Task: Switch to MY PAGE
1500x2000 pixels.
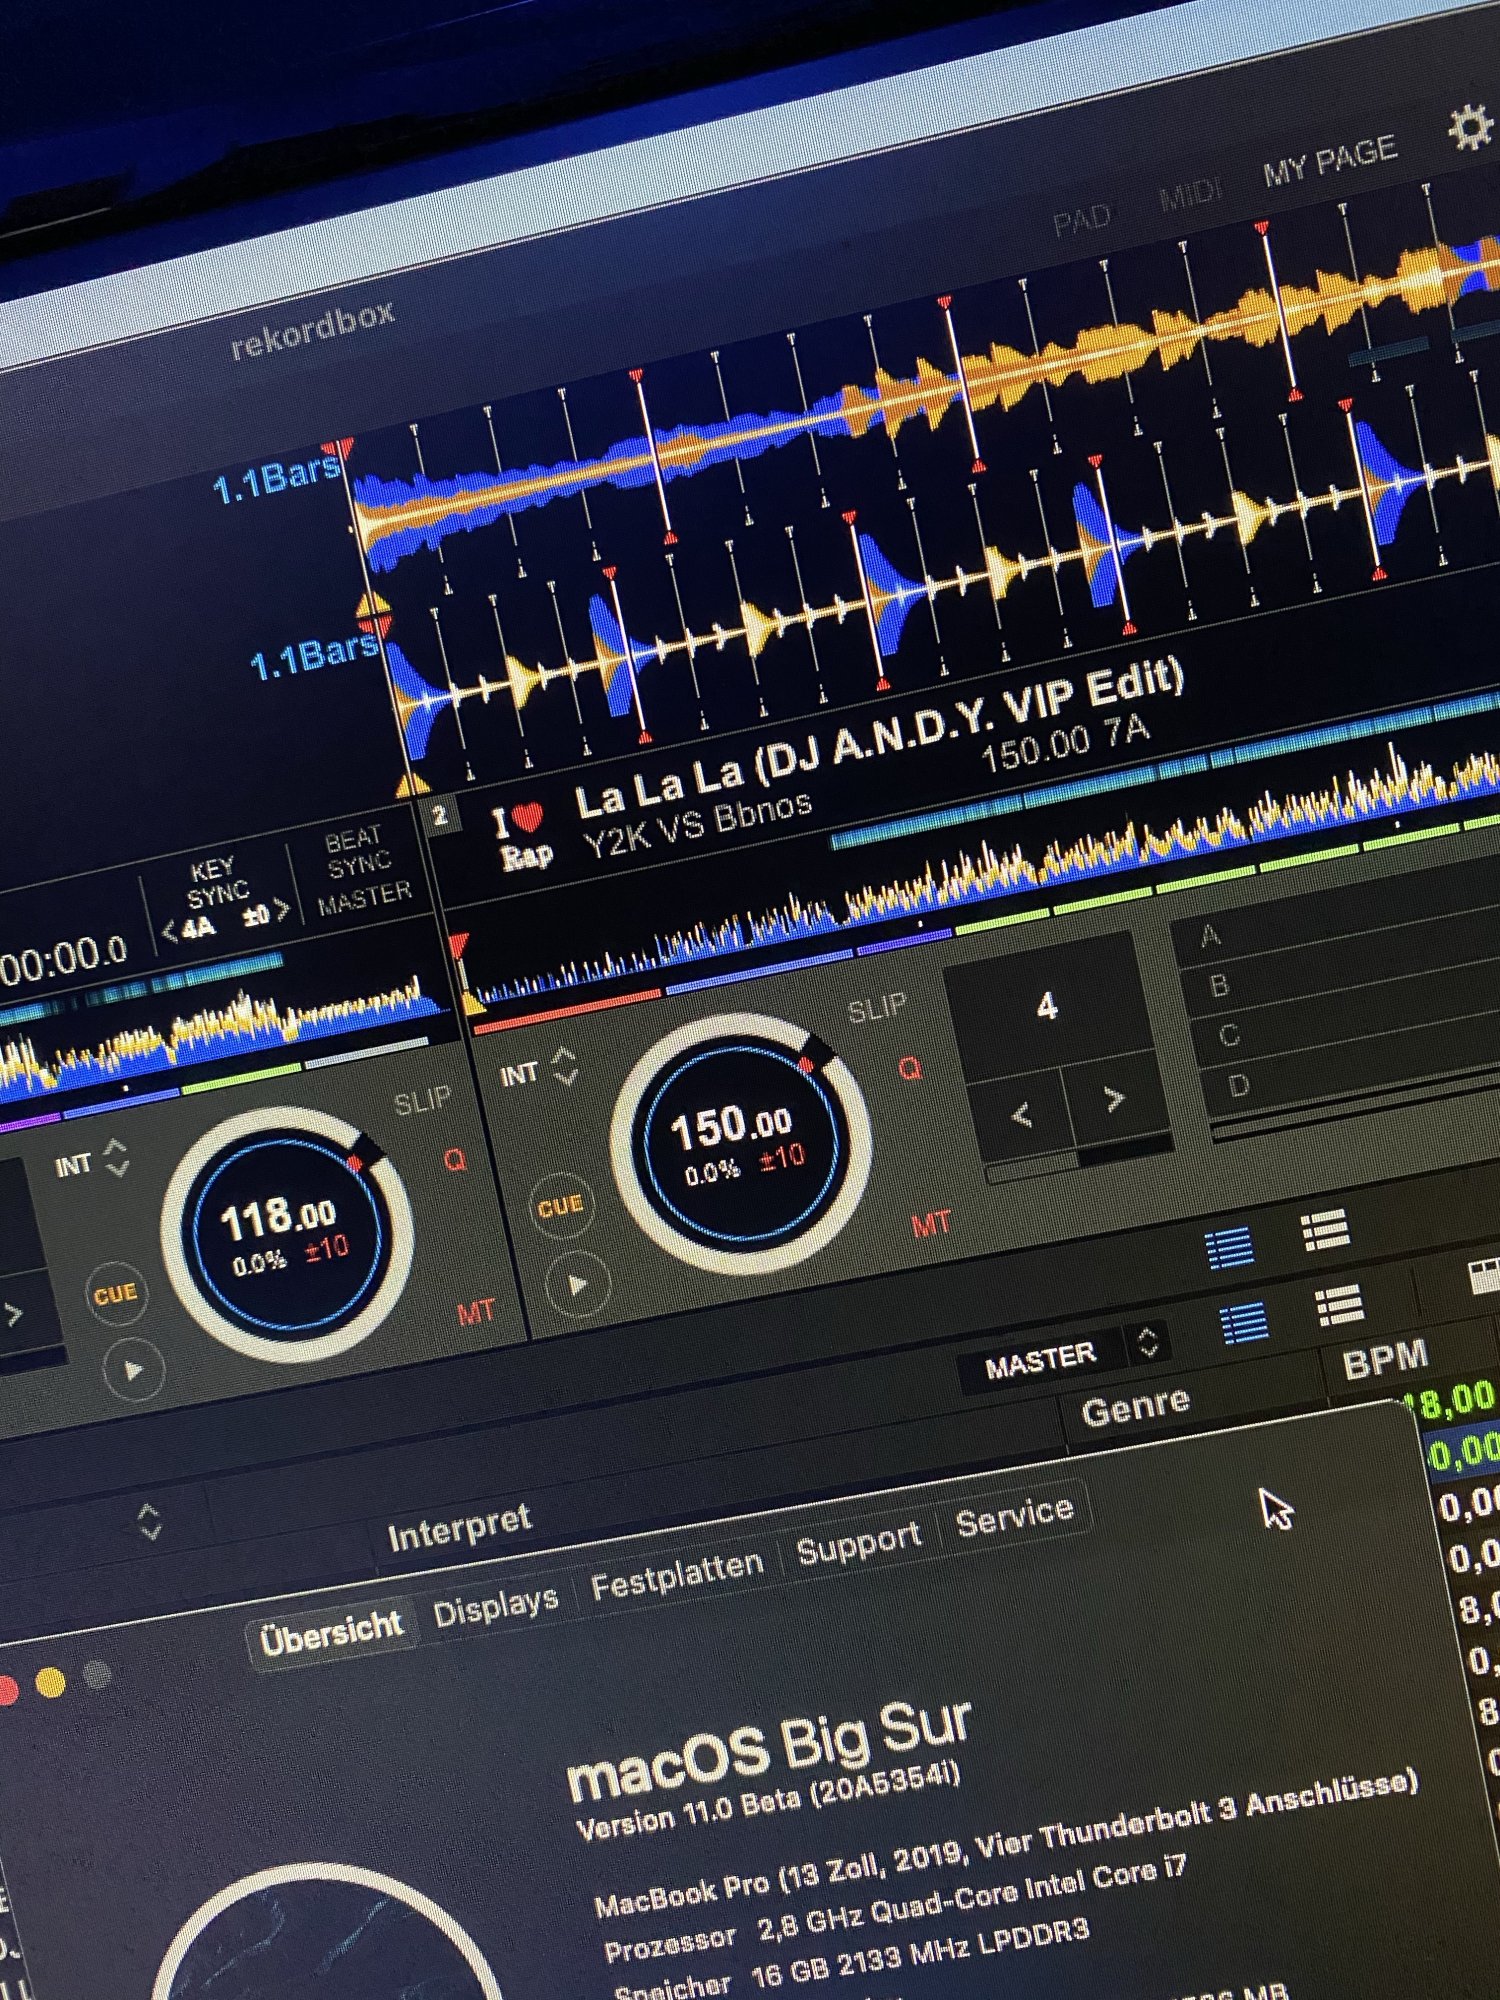Action: (x=1329, y=161)
